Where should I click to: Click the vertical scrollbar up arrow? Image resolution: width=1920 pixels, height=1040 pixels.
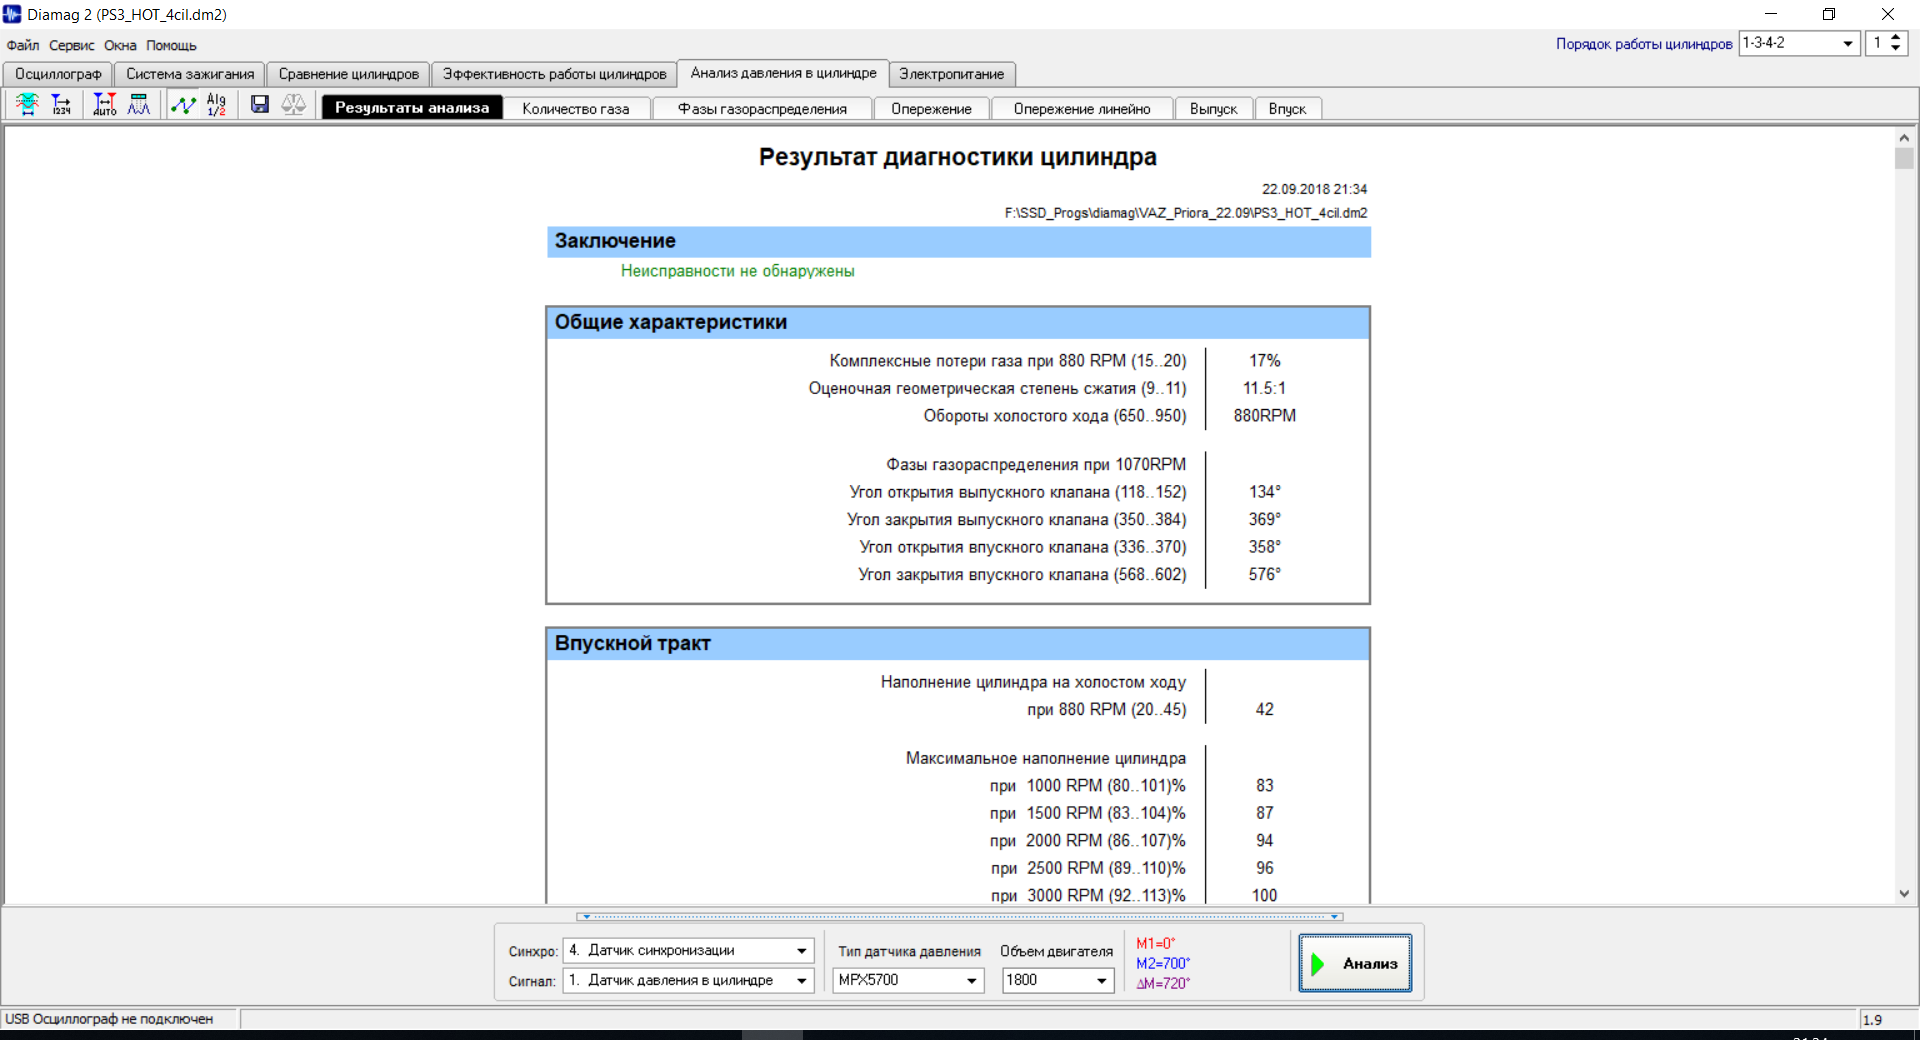(1904, 138)
